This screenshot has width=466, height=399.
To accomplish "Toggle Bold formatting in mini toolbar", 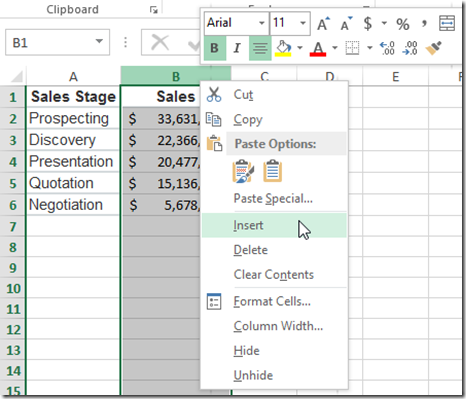I will (x=215, y=48).
